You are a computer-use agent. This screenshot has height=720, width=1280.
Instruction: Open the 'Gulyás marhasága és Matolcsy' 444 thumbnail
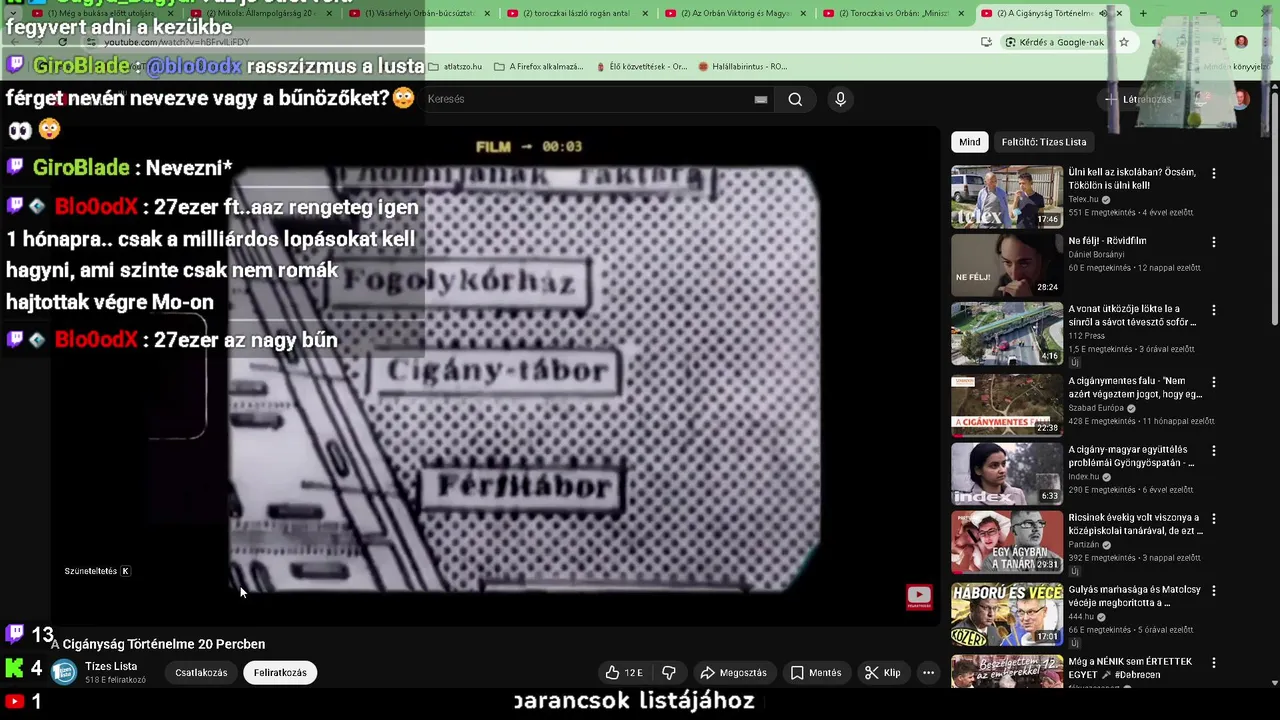coord(1007,614)
